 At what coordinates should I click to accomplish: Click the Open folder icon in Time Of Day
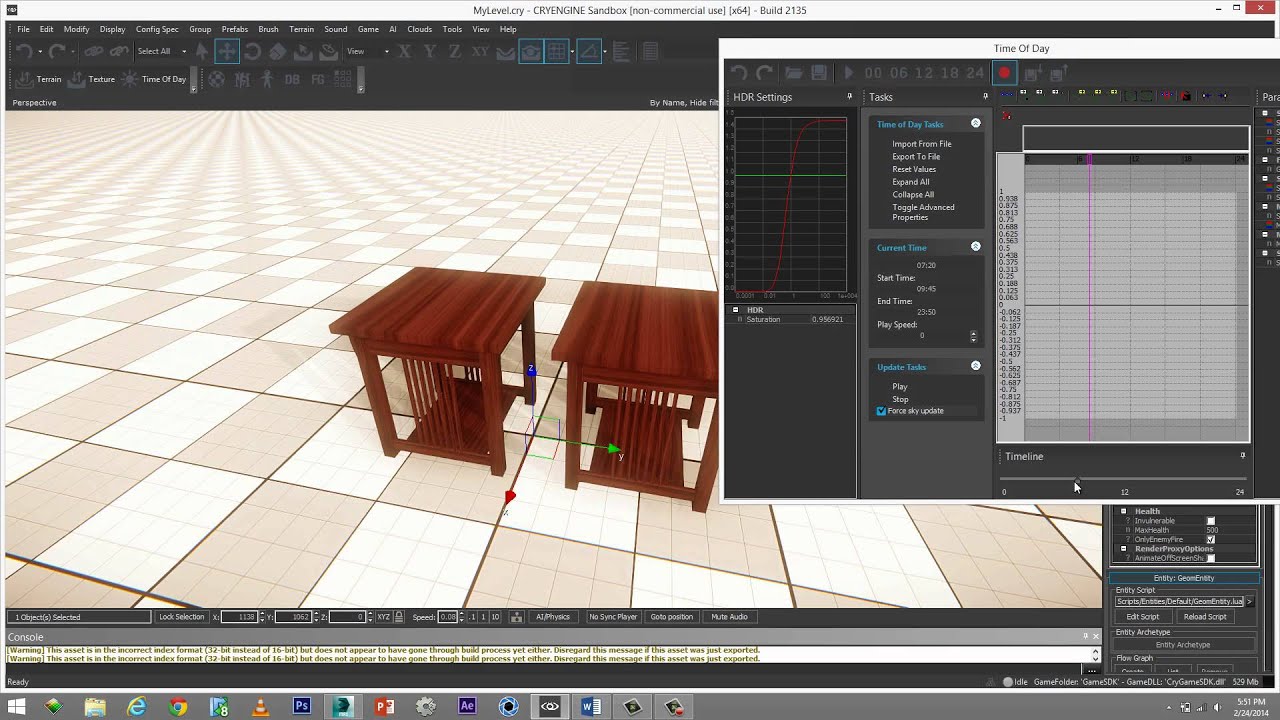point(793,73)
